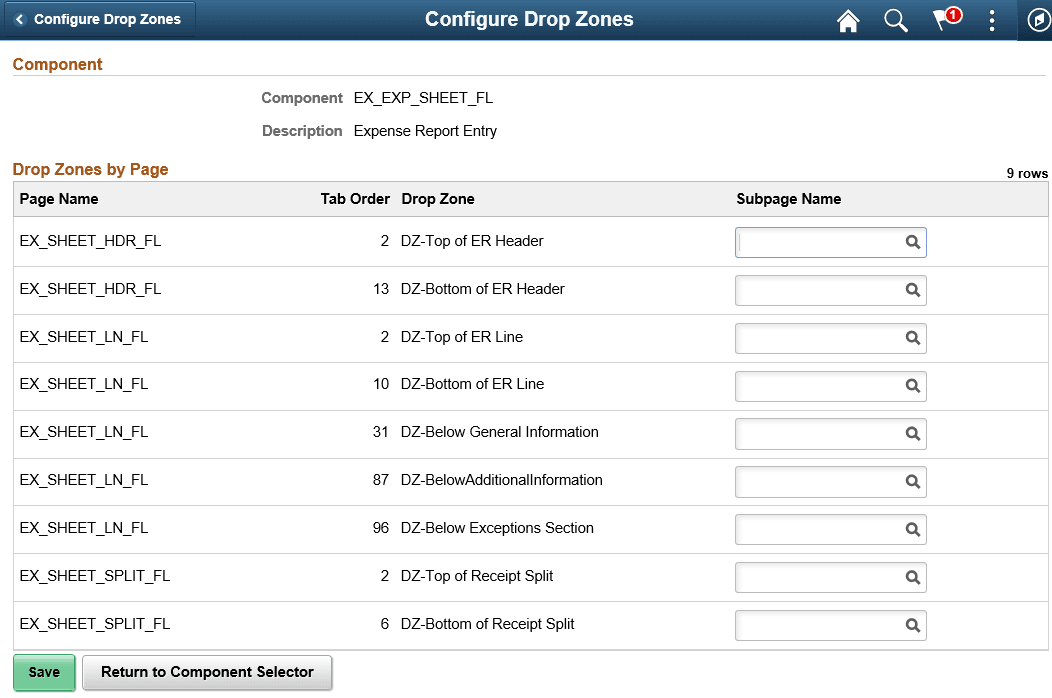Image resolution: width=1052 pixels, height=698 pixels.
Task: Save the drop zone configuration
Action: pyautogui.click(x=43, y=673)
